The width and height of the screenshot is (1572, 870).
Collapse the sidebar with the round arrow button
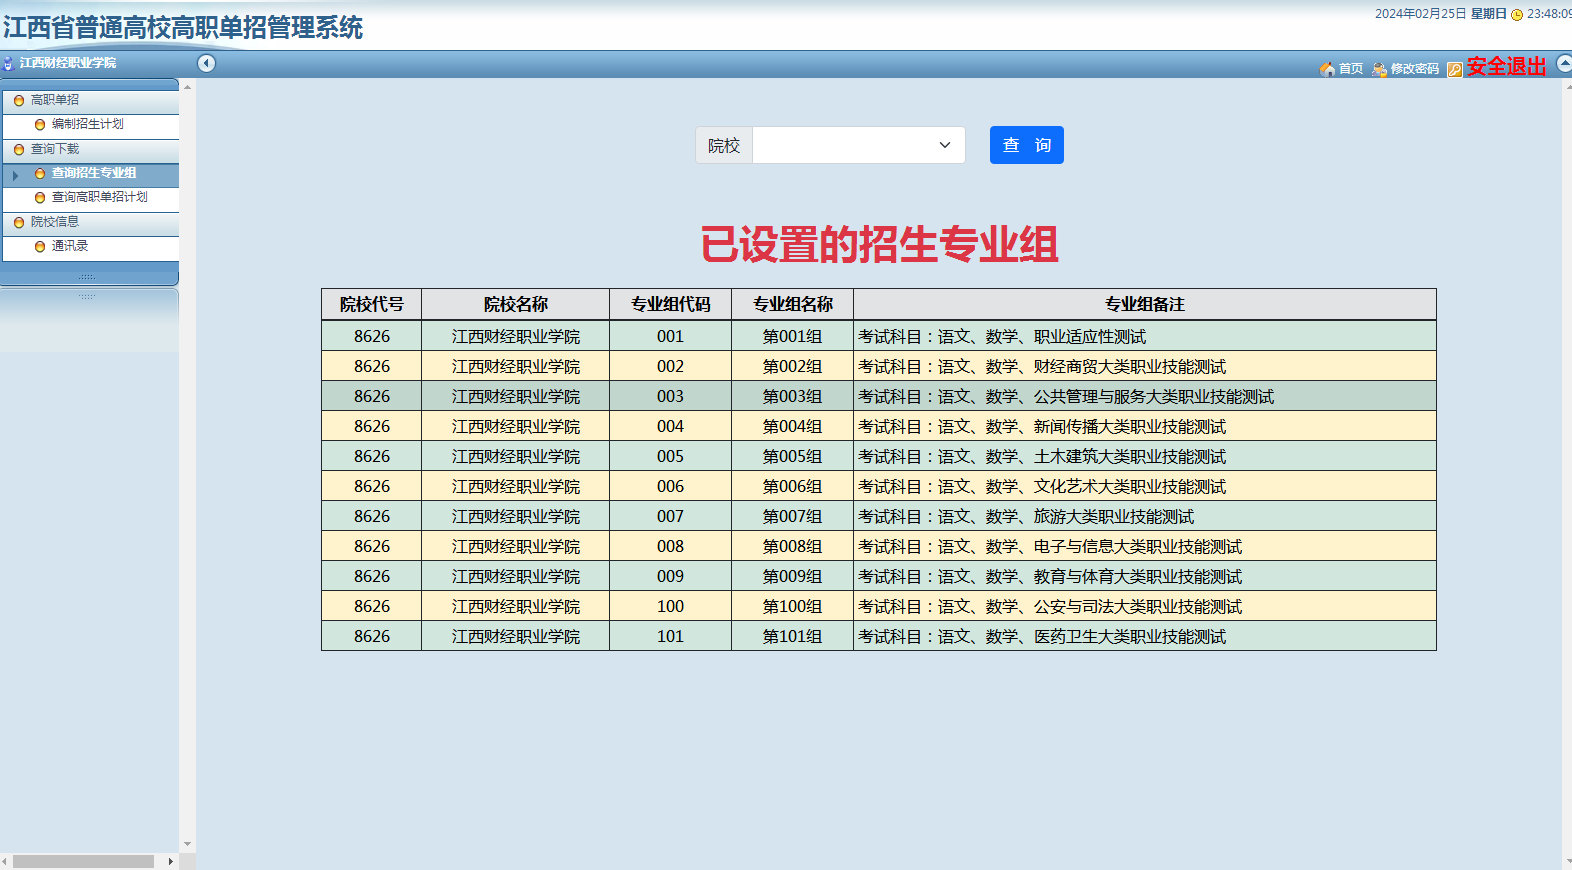206,64
